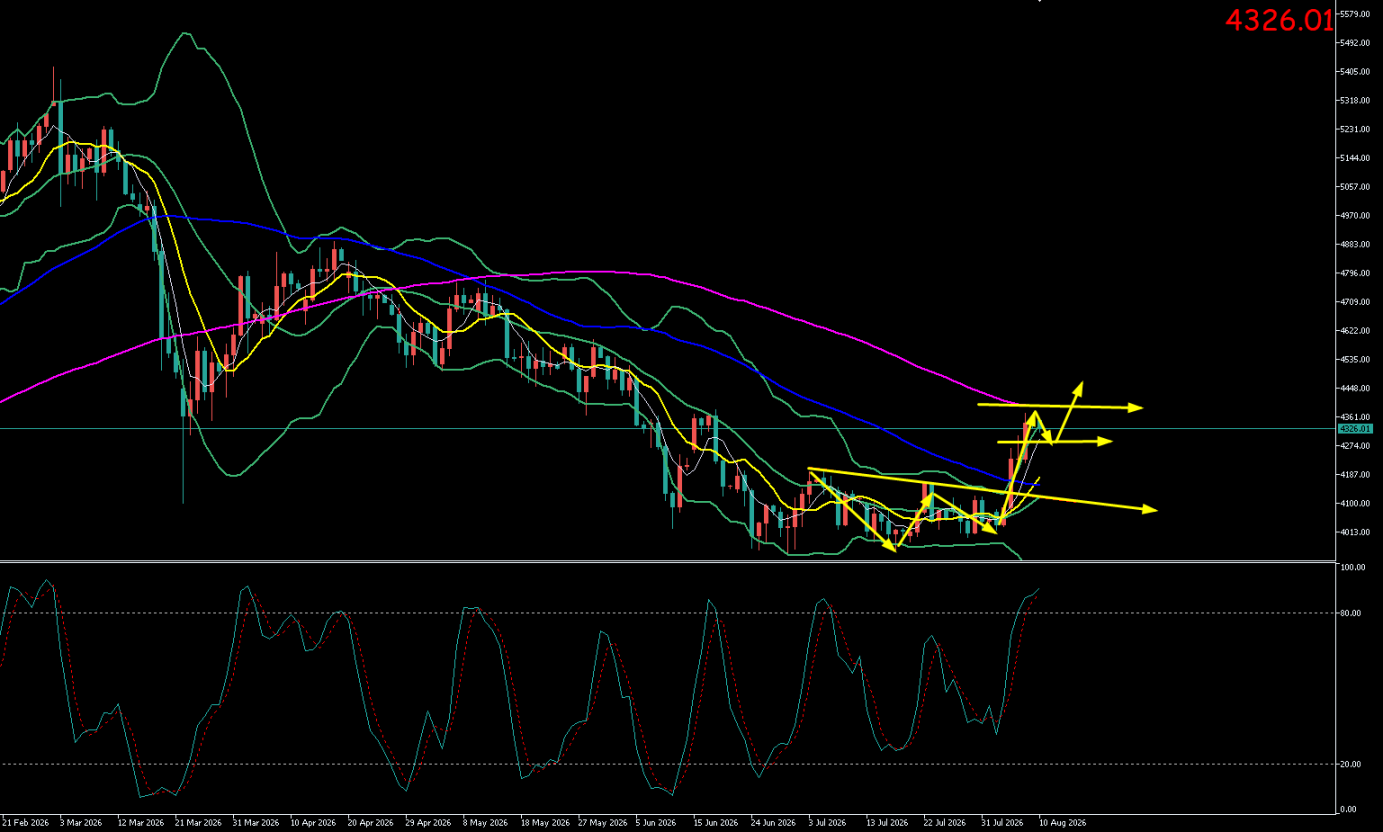Click the 31 Mar 2026 date label
Viewport: 1383px width, 832px height.
255,823
